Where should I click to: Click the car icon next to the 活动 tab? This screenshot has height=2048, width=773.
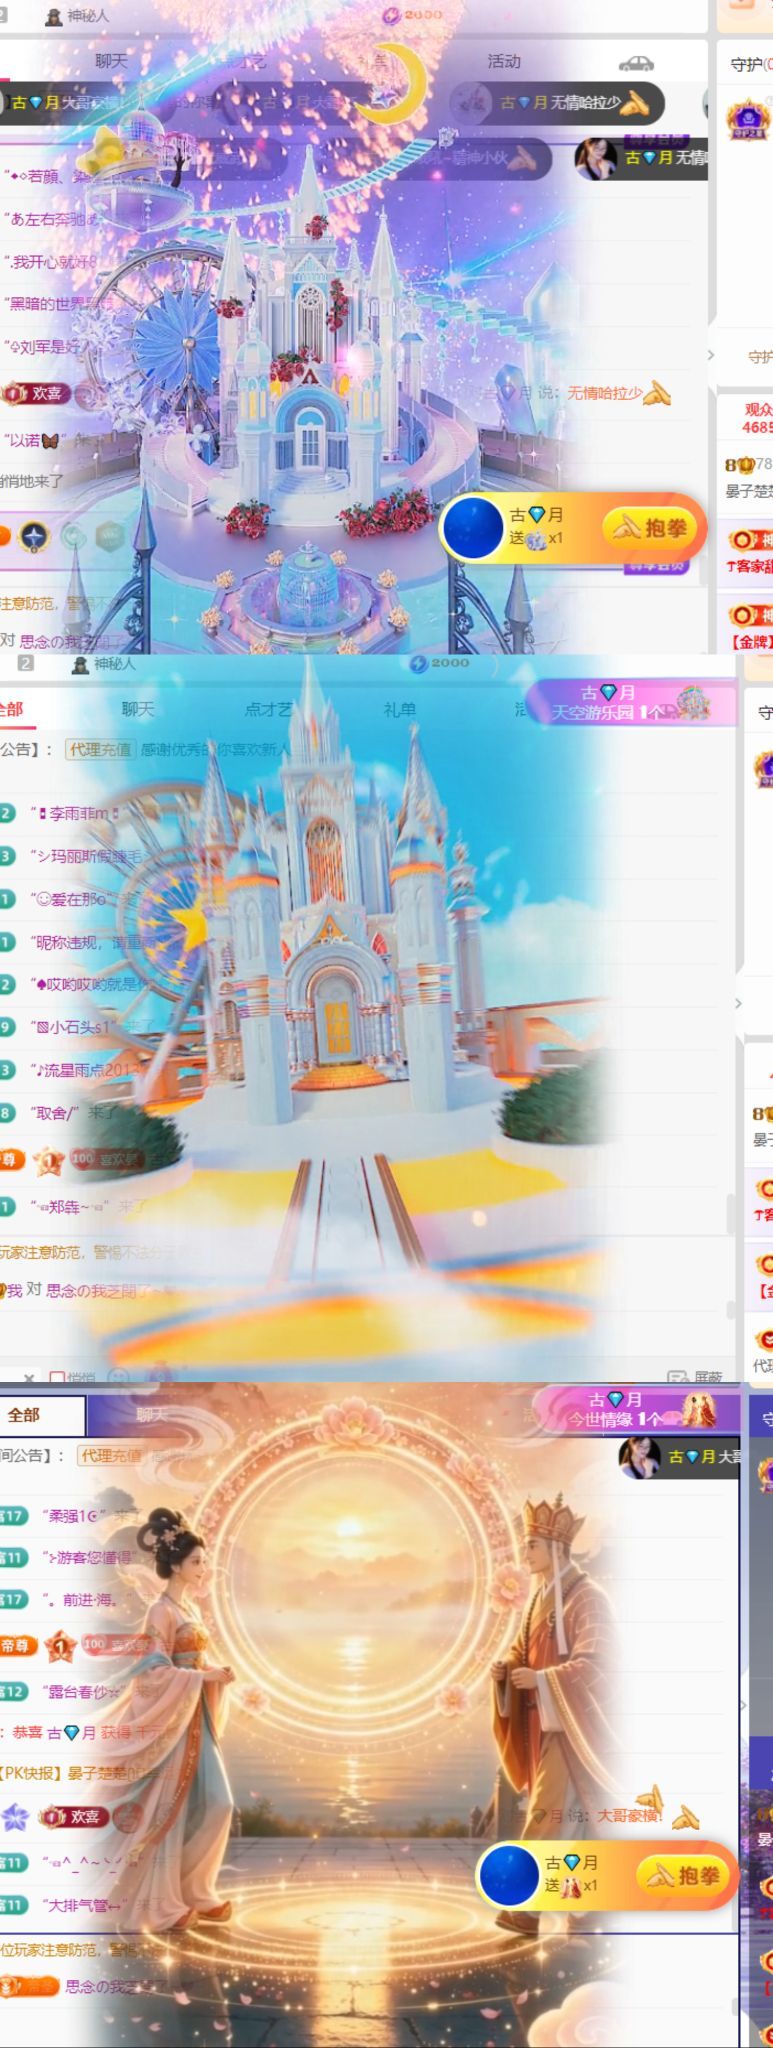point(636,63)
